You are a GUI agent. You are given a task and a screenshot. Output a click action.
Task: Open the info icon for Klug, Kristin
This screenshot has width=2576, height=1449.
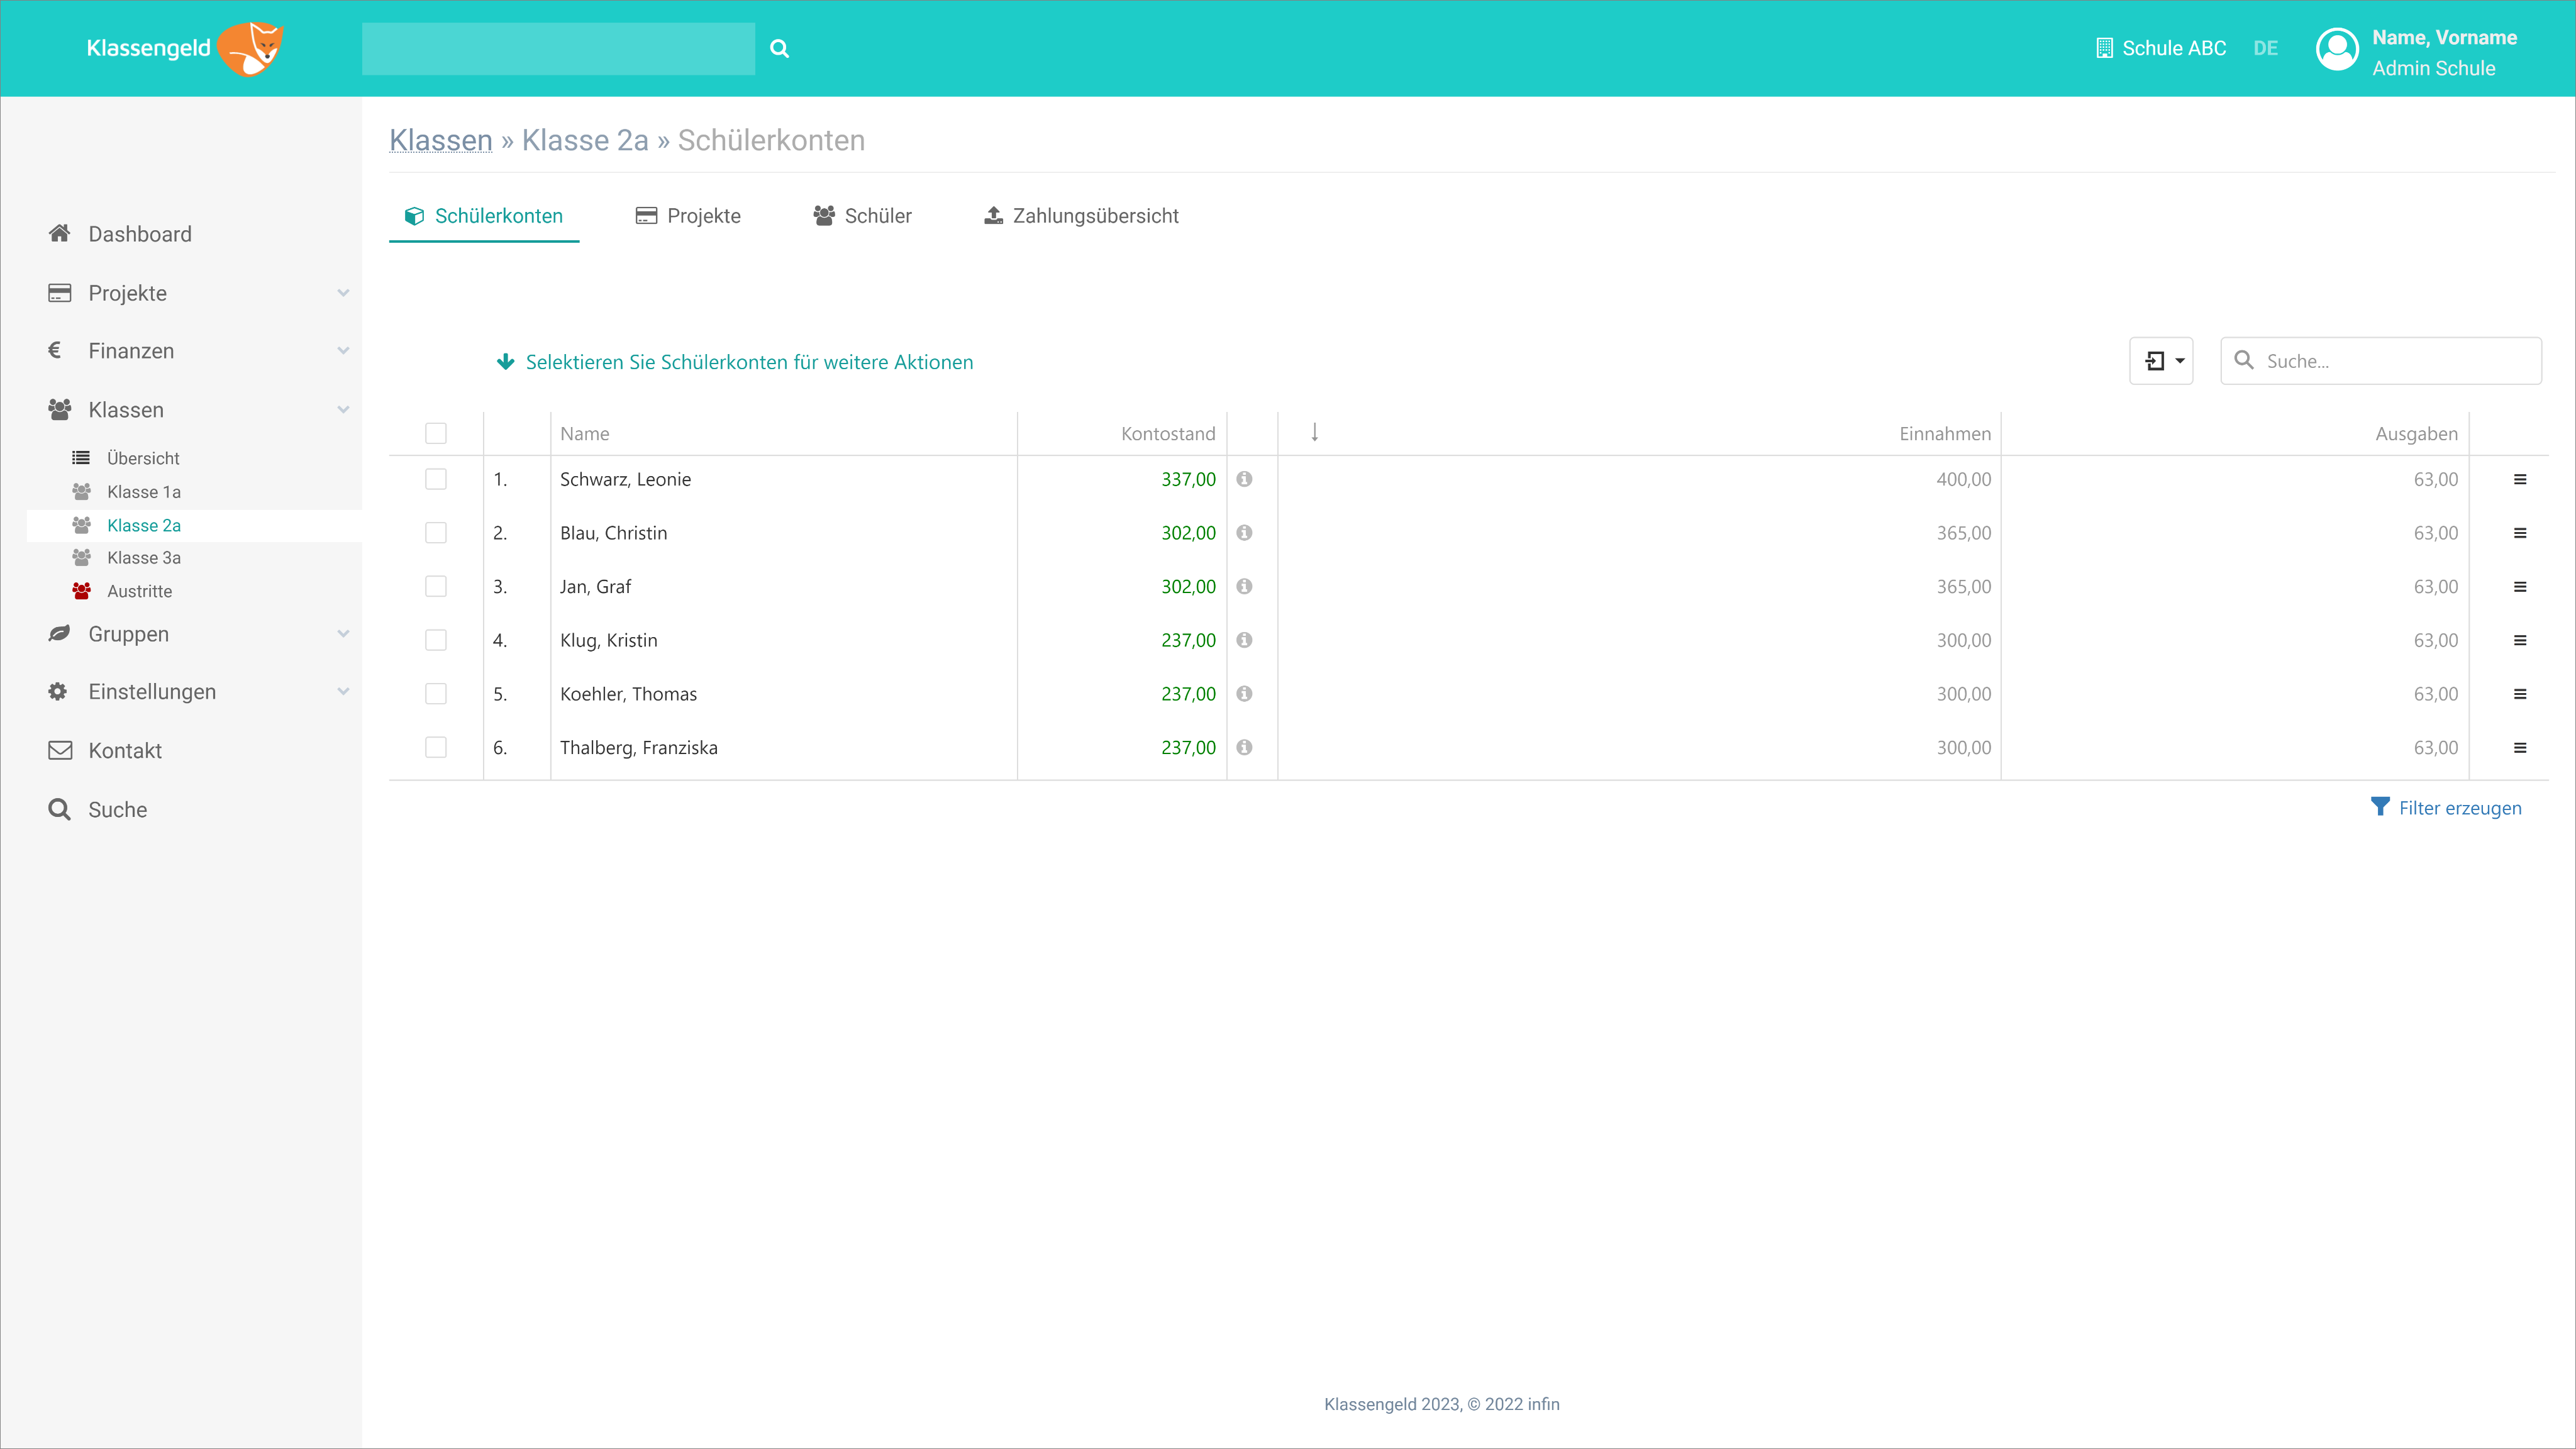point(1244,640)
